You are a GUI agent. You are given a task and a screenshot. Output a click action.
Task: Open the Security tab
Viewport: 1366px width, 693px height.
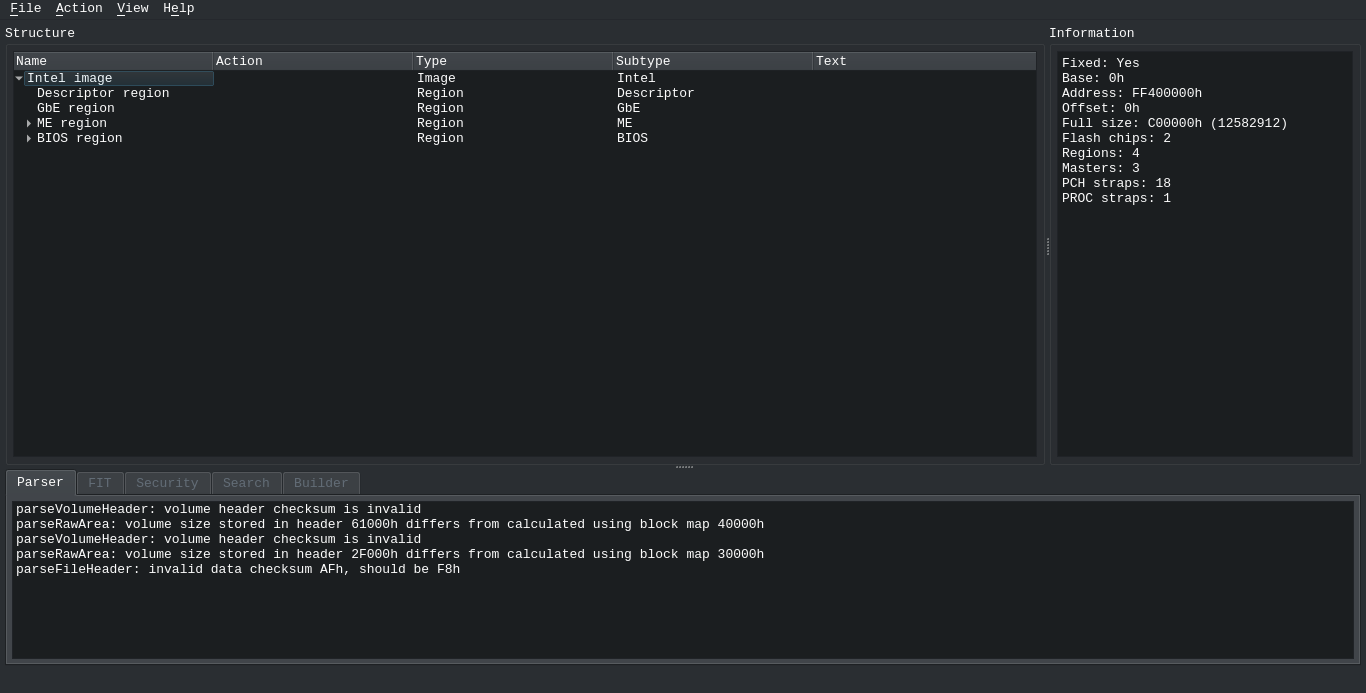click(167, 483)
